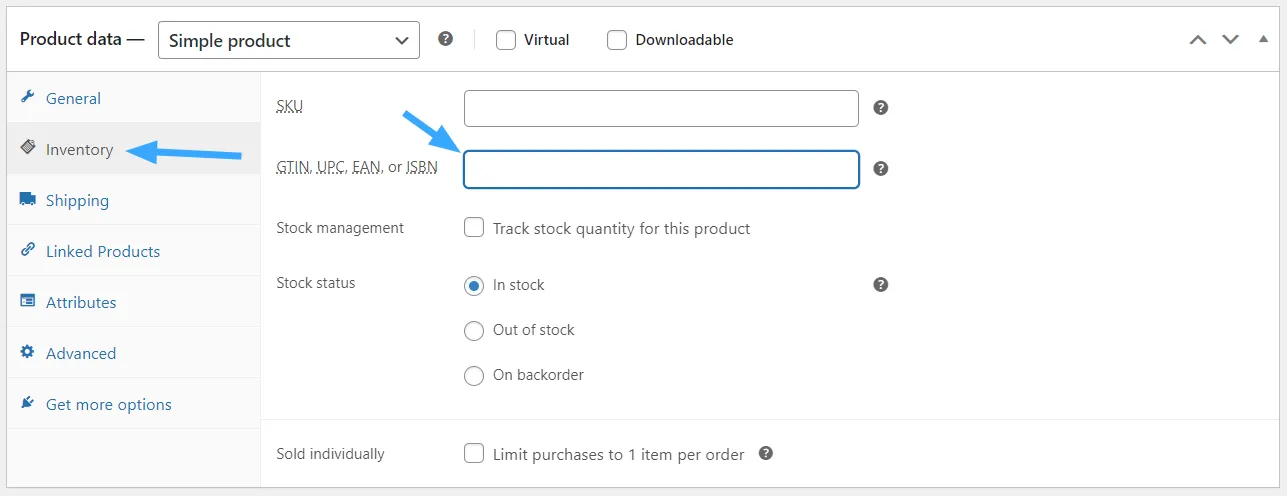Click the Inventory tag icon

pos(28,148)
